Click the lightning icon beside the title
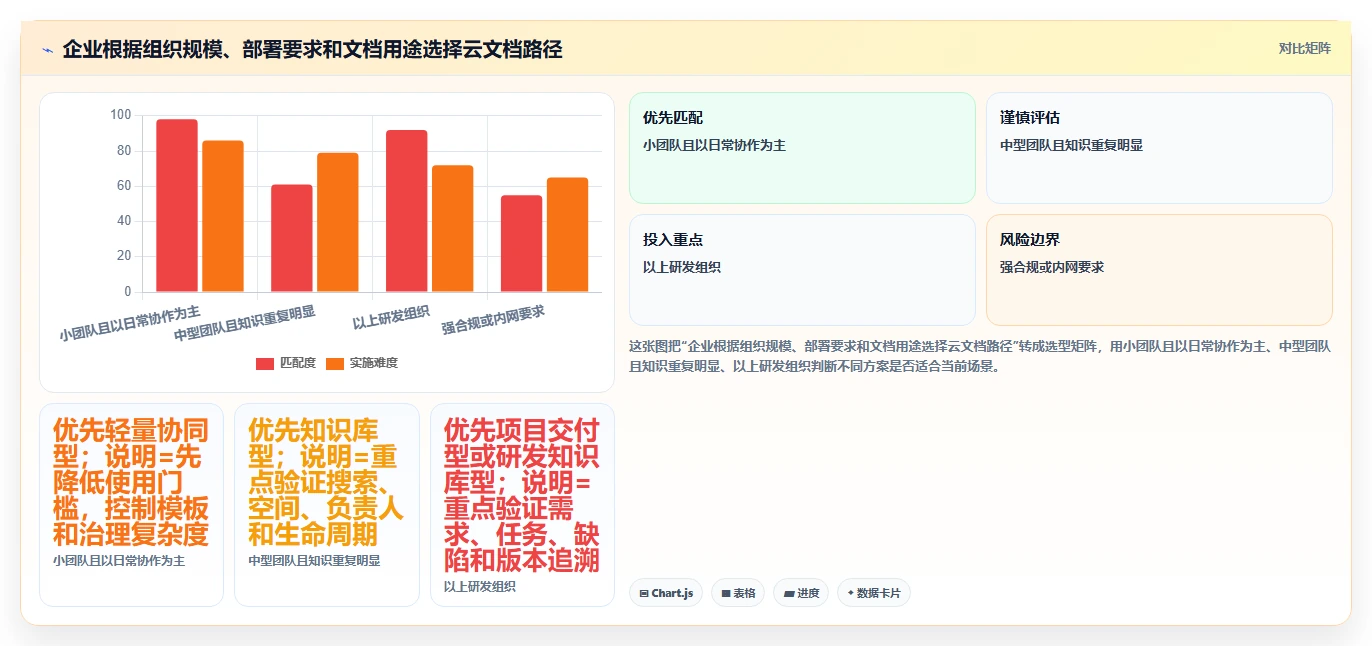 coord(47,50)
